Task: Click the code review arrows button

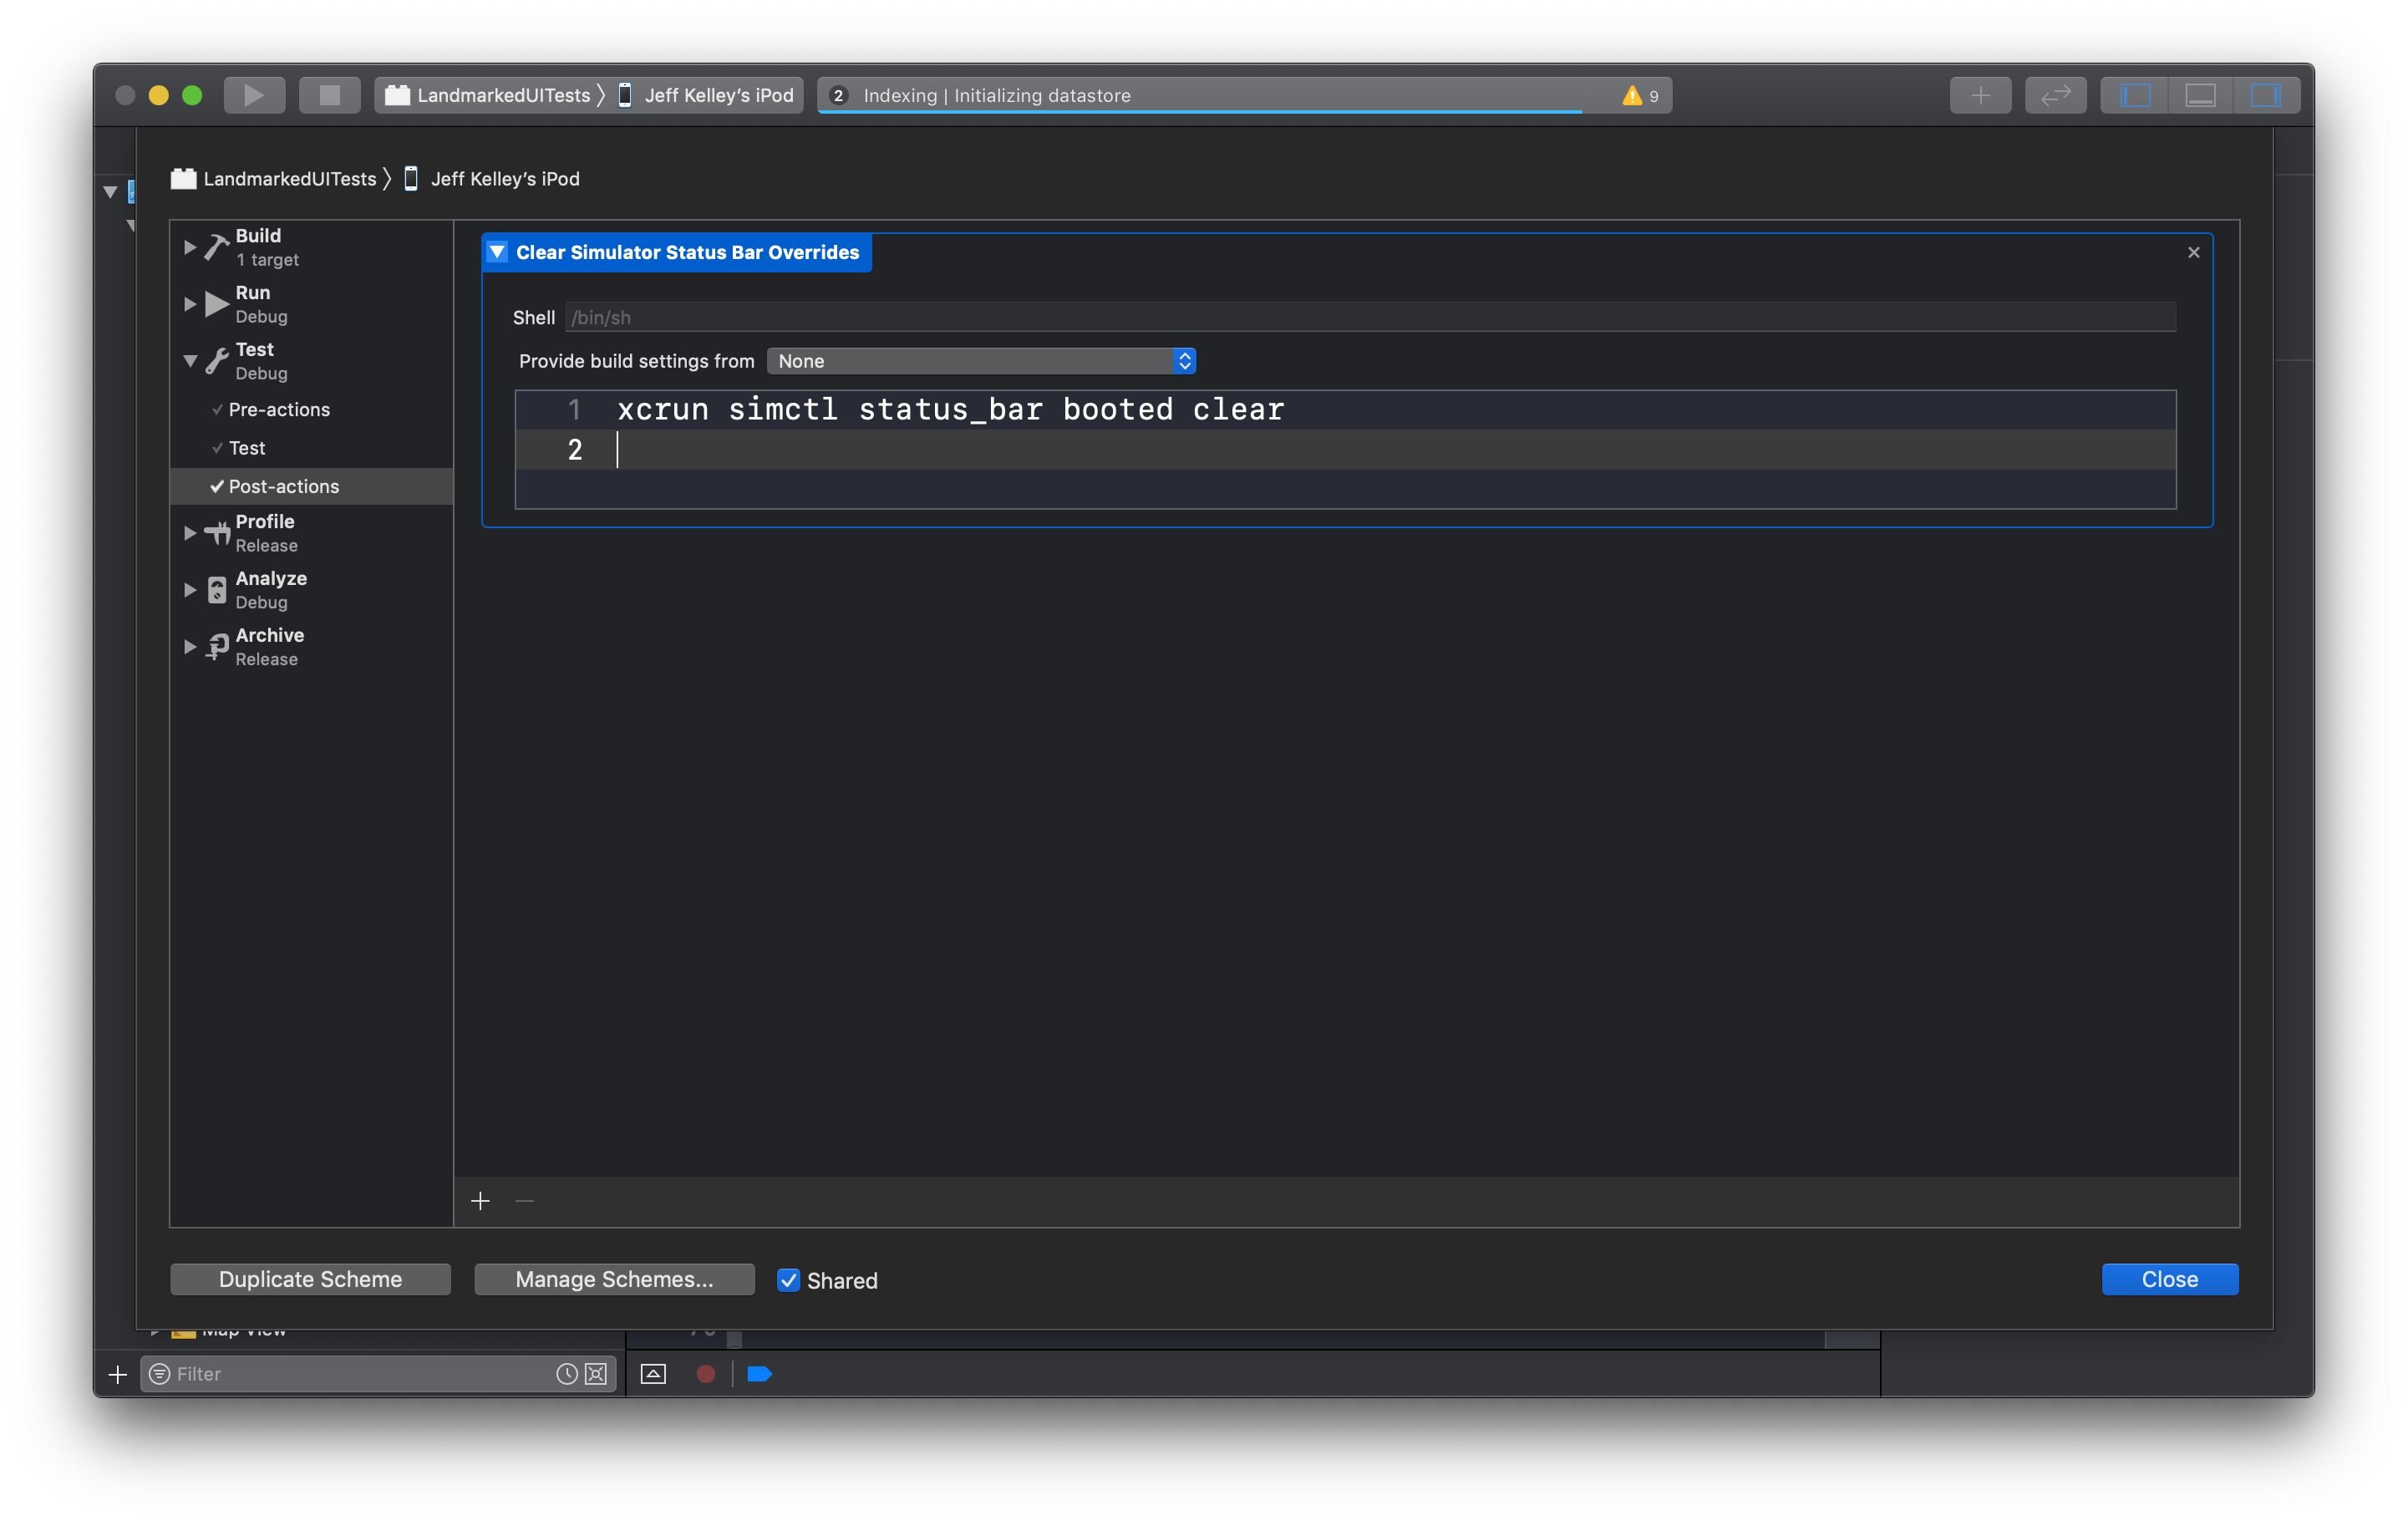Action: tap(2055, 95)
